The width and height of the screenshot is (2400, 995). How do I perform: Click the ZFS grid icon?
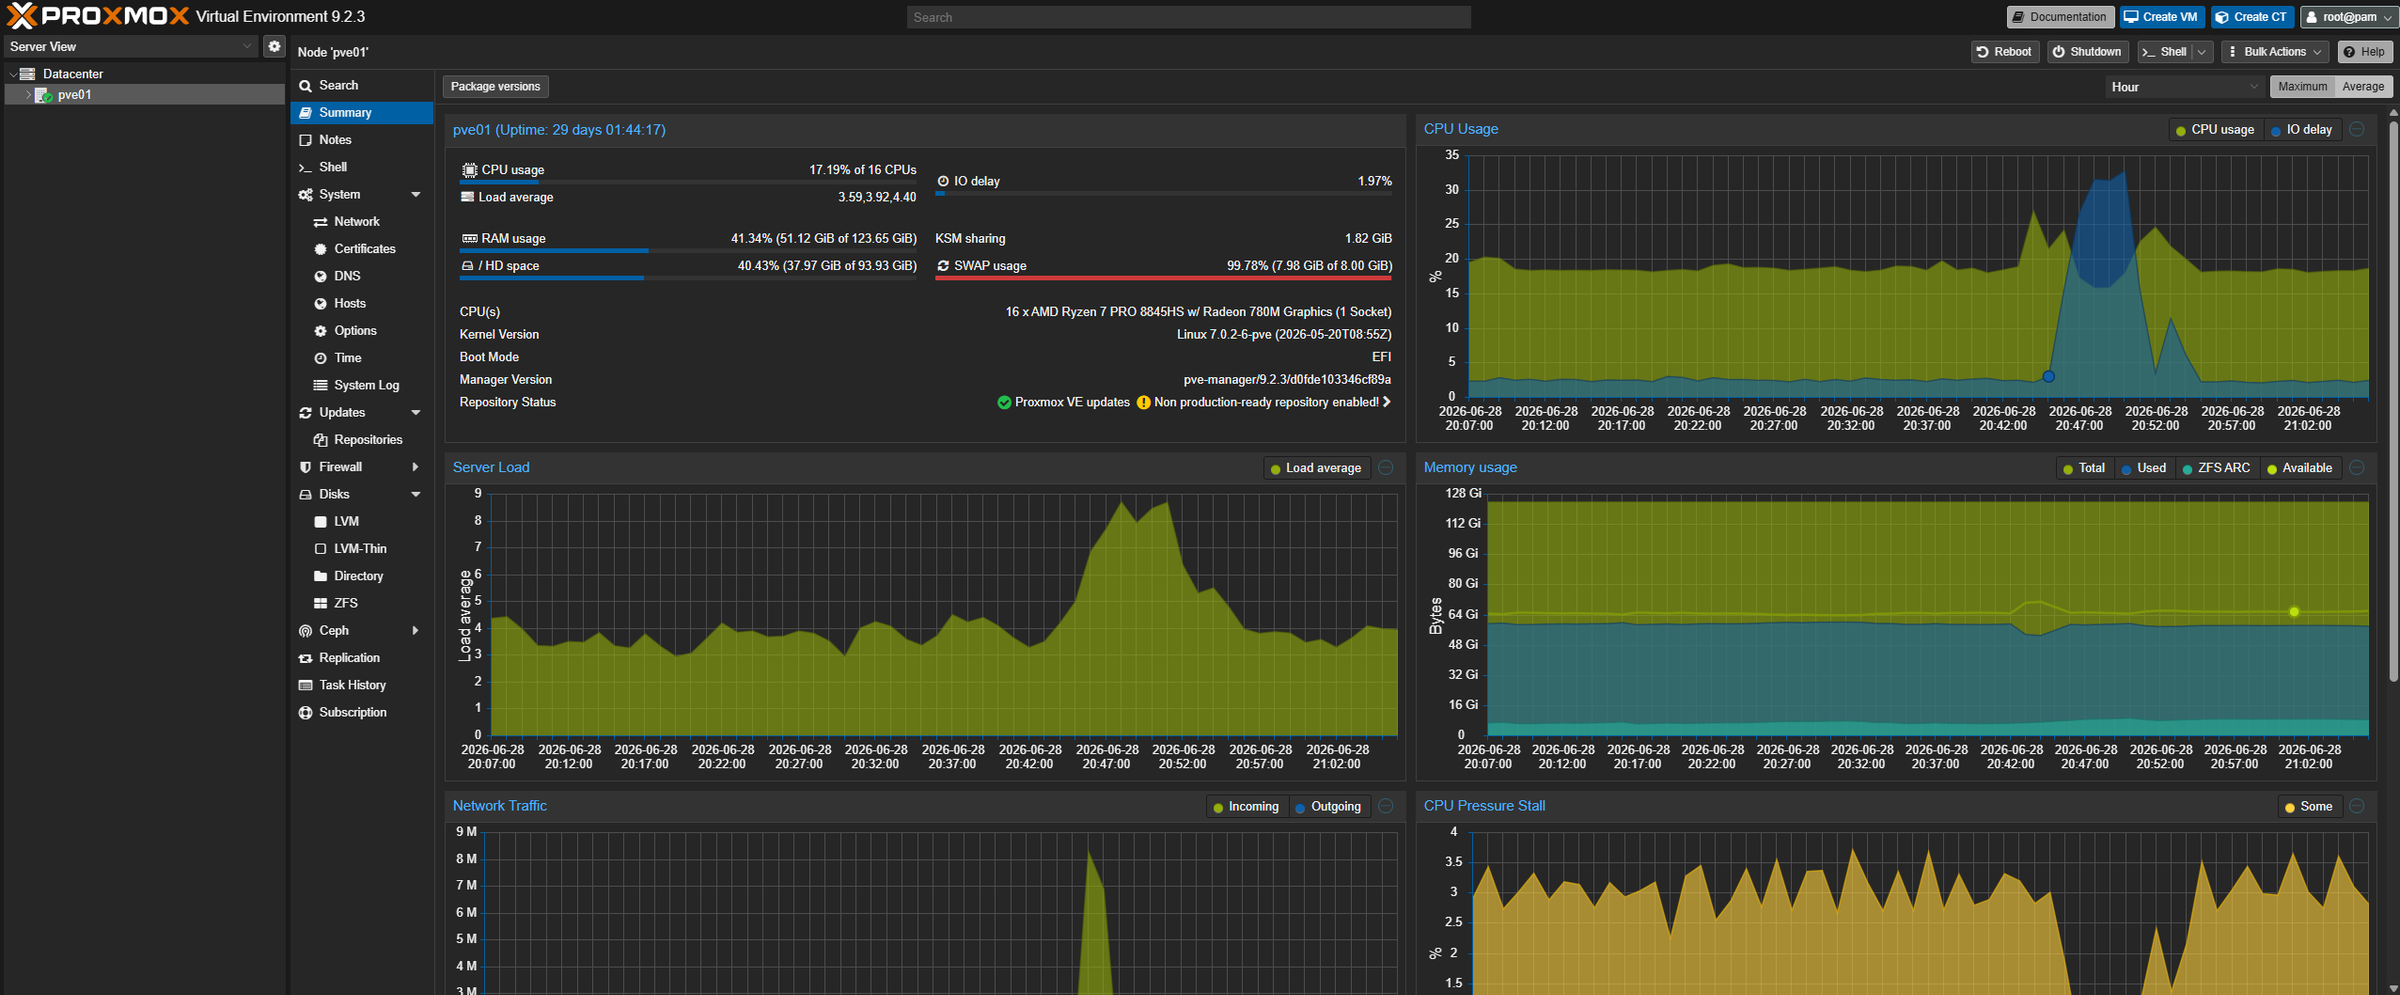click(320, 603)
